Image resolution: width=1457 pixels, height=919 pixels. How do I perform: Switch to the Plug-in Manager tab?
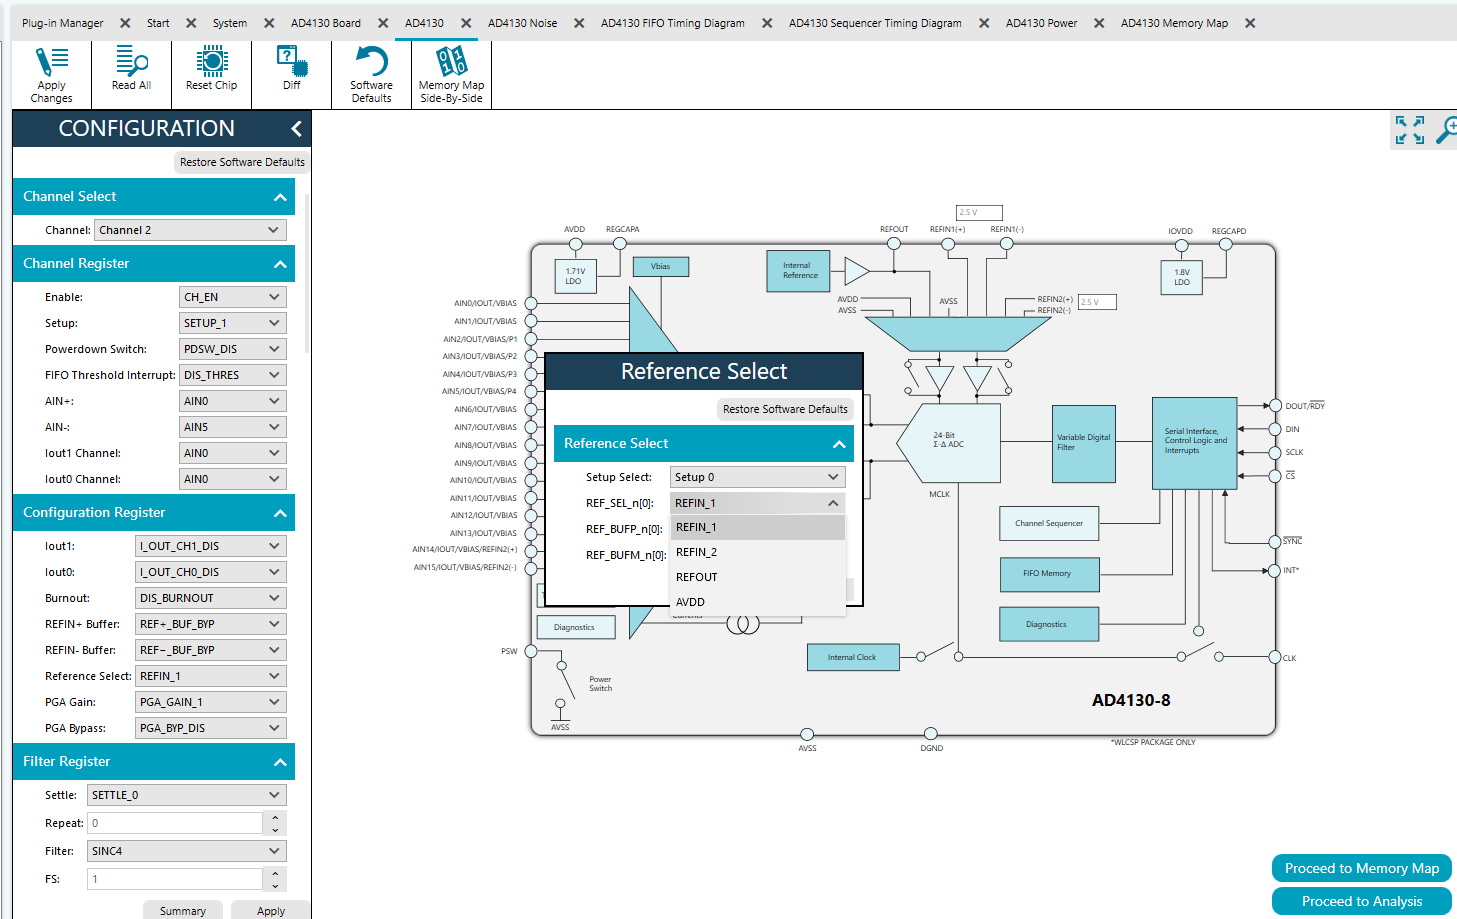coord(63,23)
